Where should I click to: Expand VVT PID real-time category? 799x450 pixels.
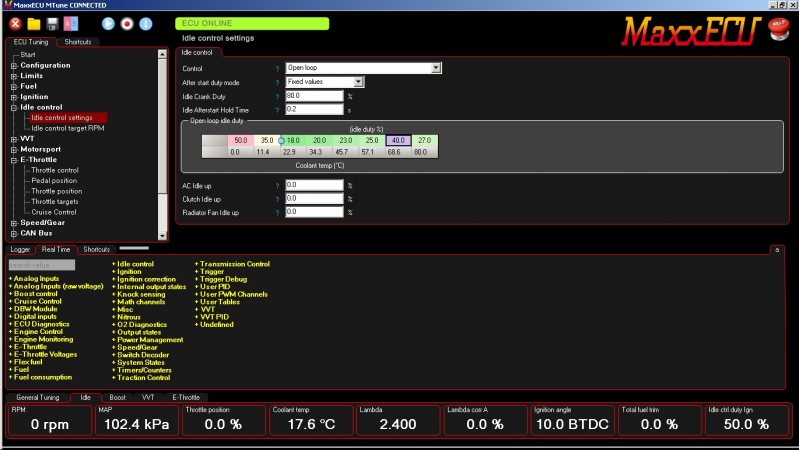click(214, 317)
